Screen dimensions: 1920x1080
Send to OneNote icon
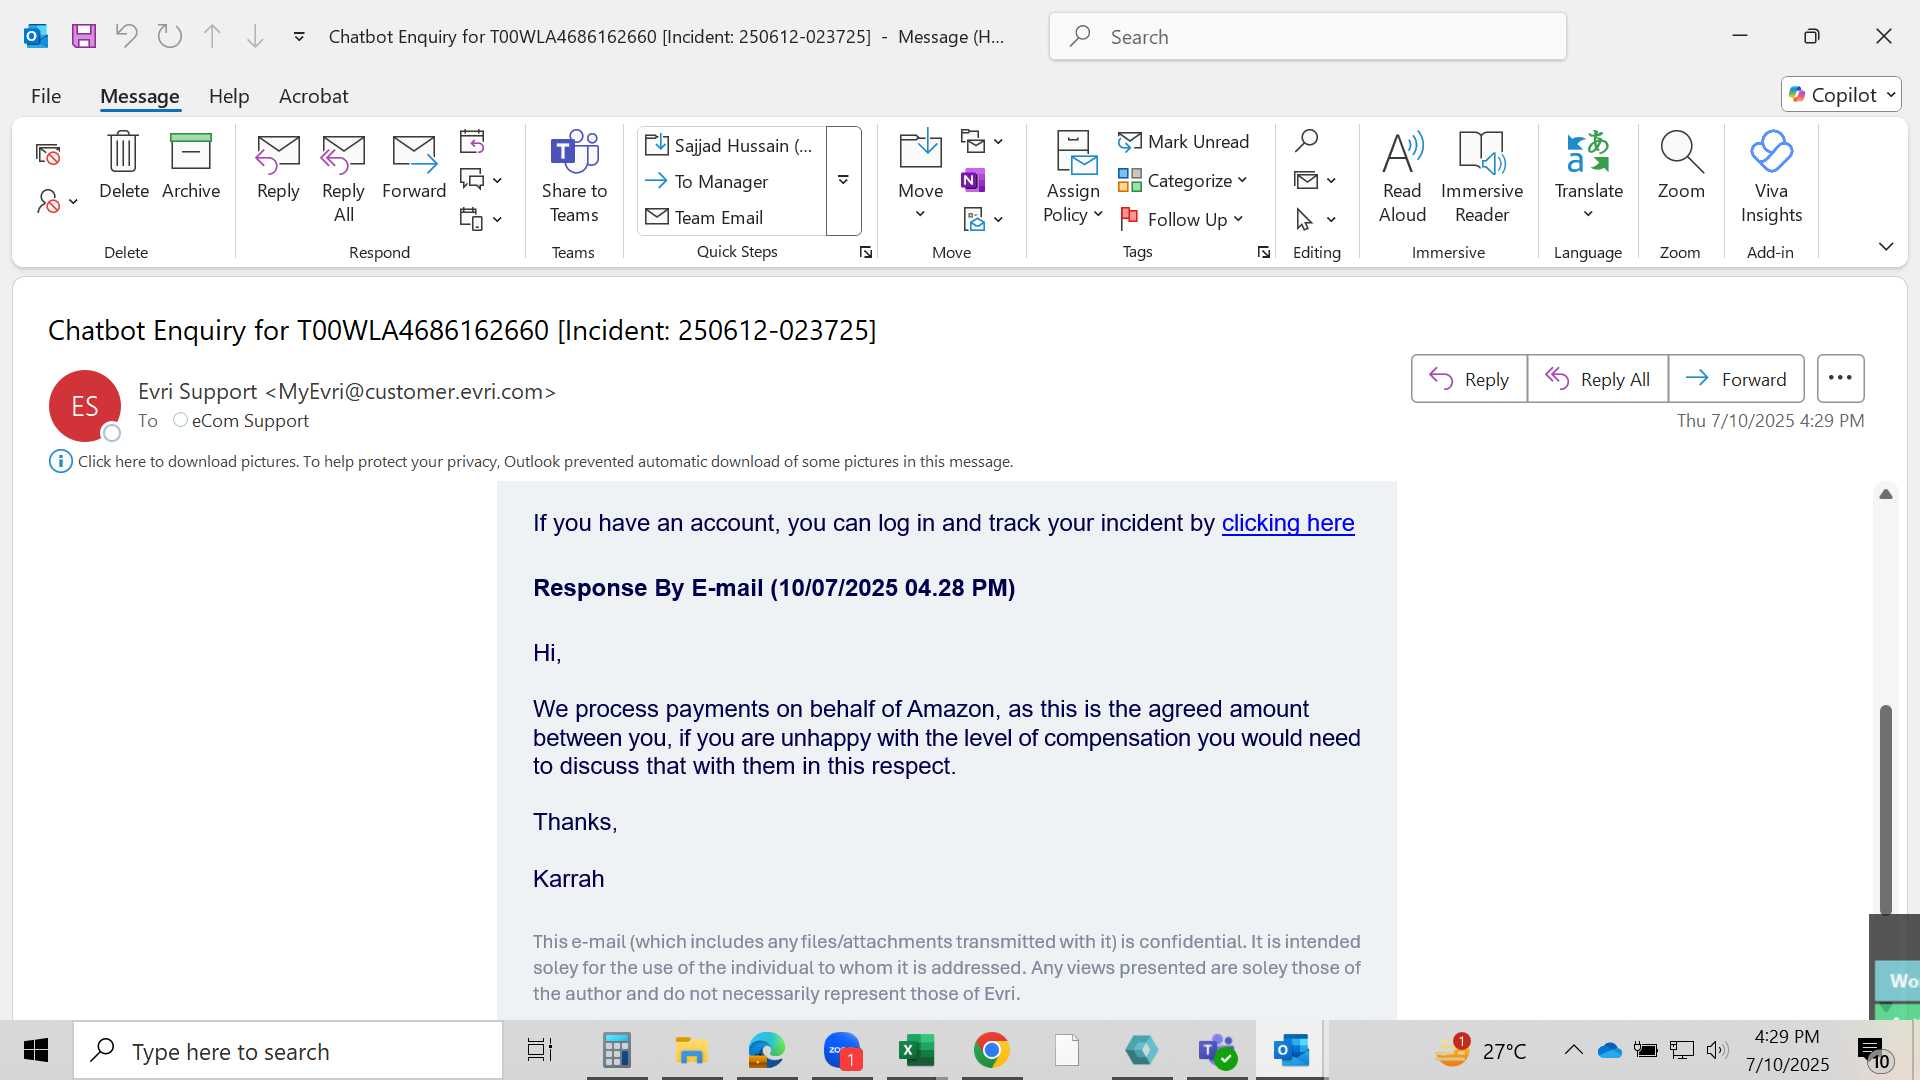pyautogui.click(x=973, y=180)
